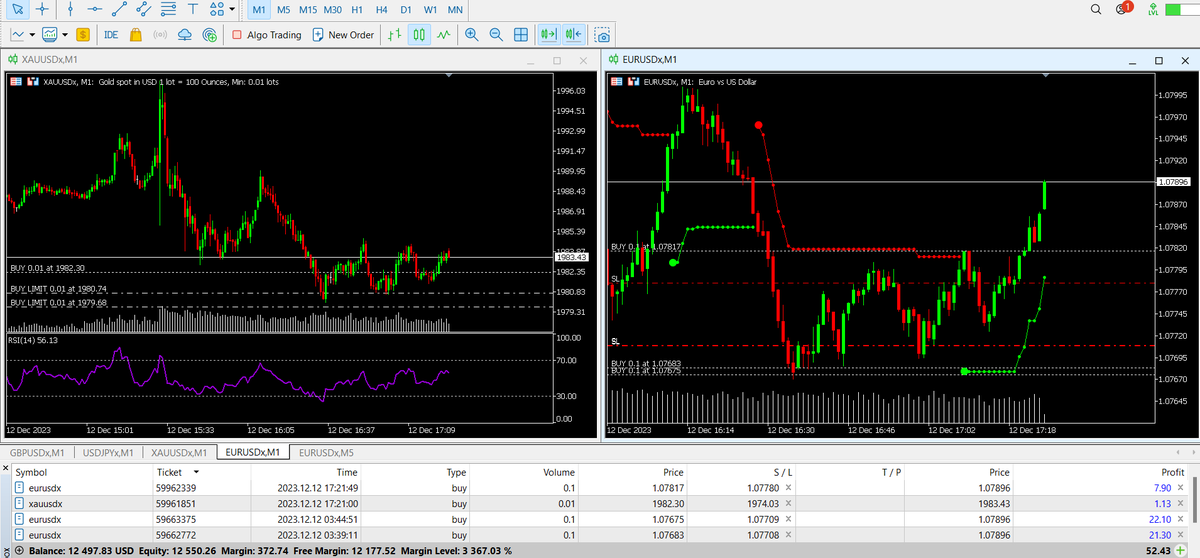Switch chart to M5 timeframe
Screen dimensions: 1200x558
(x=284, y=9)
